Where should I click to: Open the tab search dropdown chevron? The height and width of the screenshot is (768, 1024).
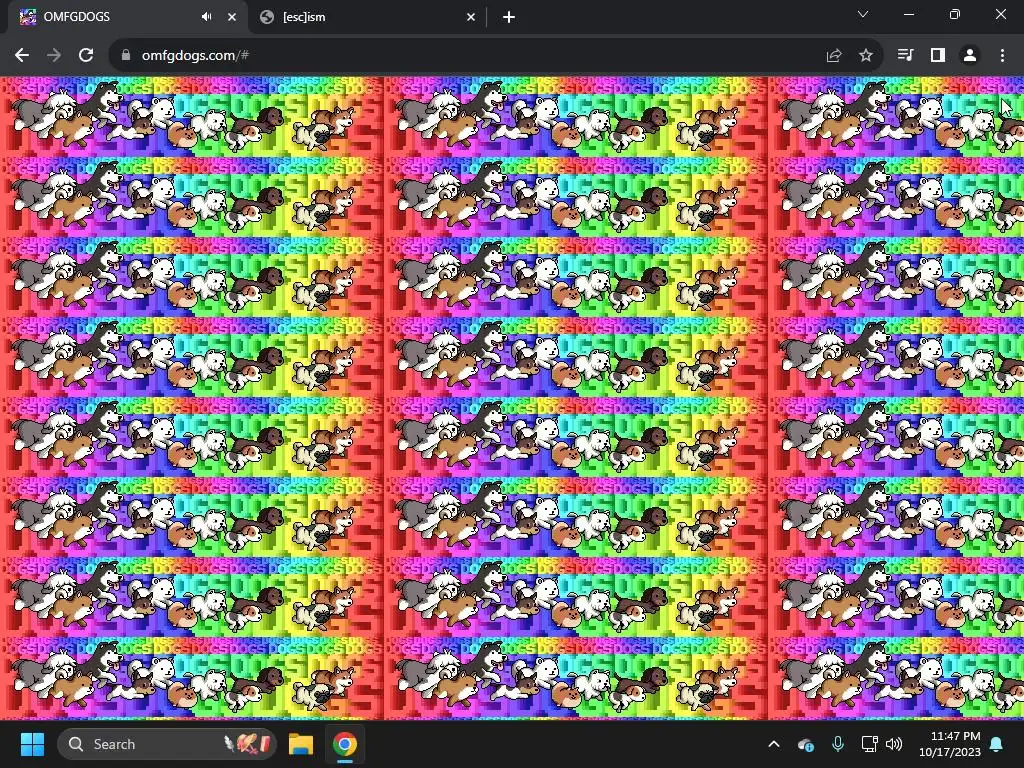pyautogui.click(x=863, y=14)
